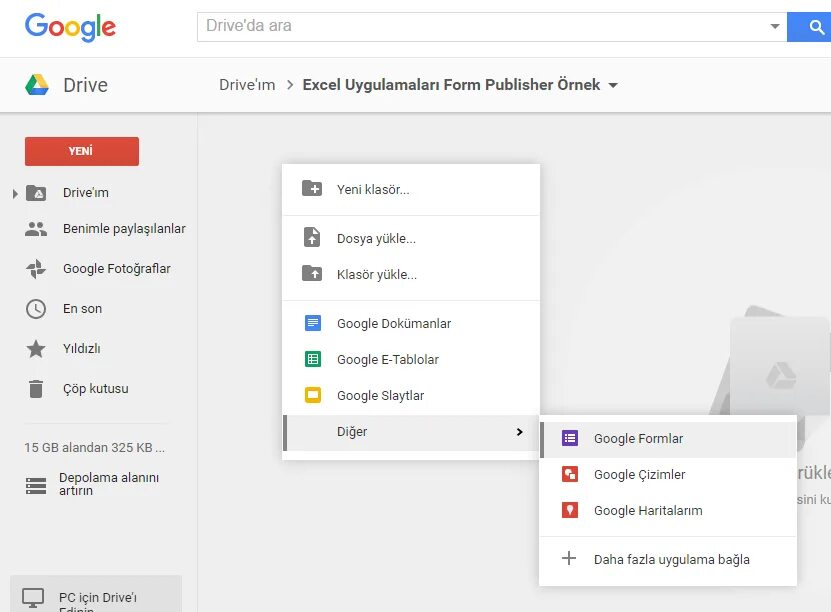Click Depolama alanını artırın

pyautogui.click(x=109, y=484)
